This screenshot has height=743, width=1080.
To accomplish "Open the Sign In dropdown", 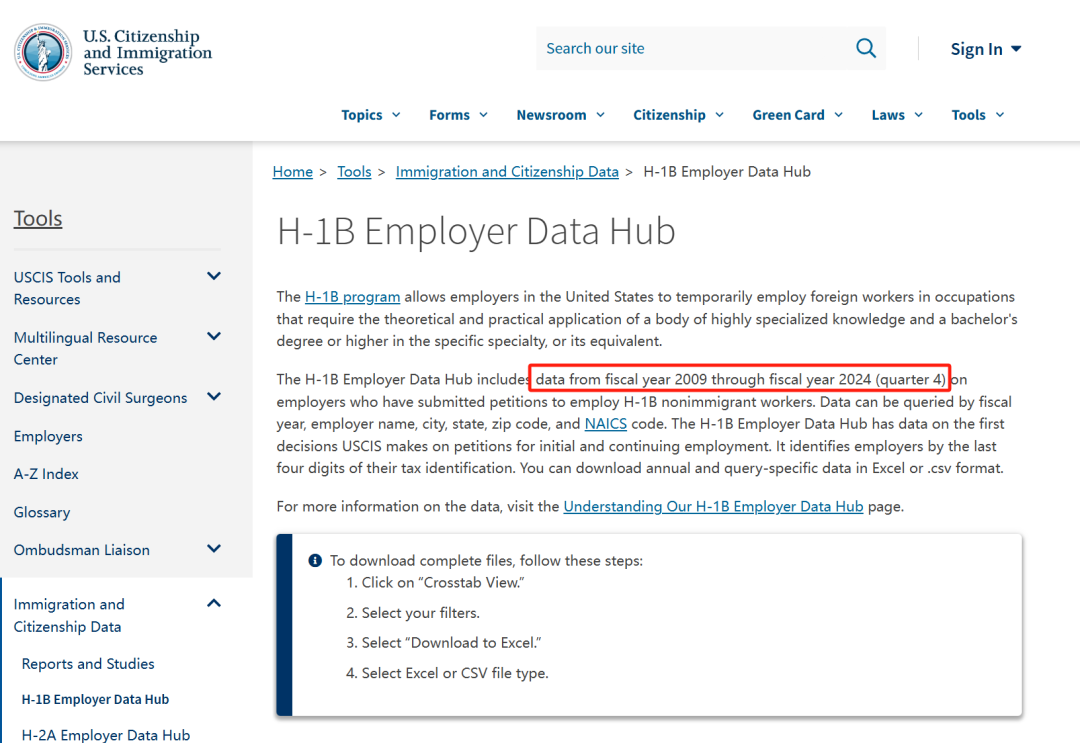I will [x=985, y=49].
